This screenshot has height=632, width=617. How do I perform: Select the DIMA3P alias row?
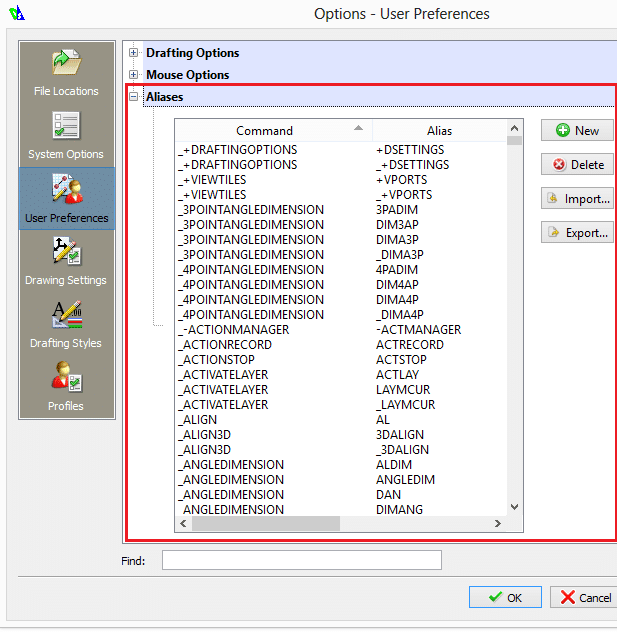click(x=341, y=239)
